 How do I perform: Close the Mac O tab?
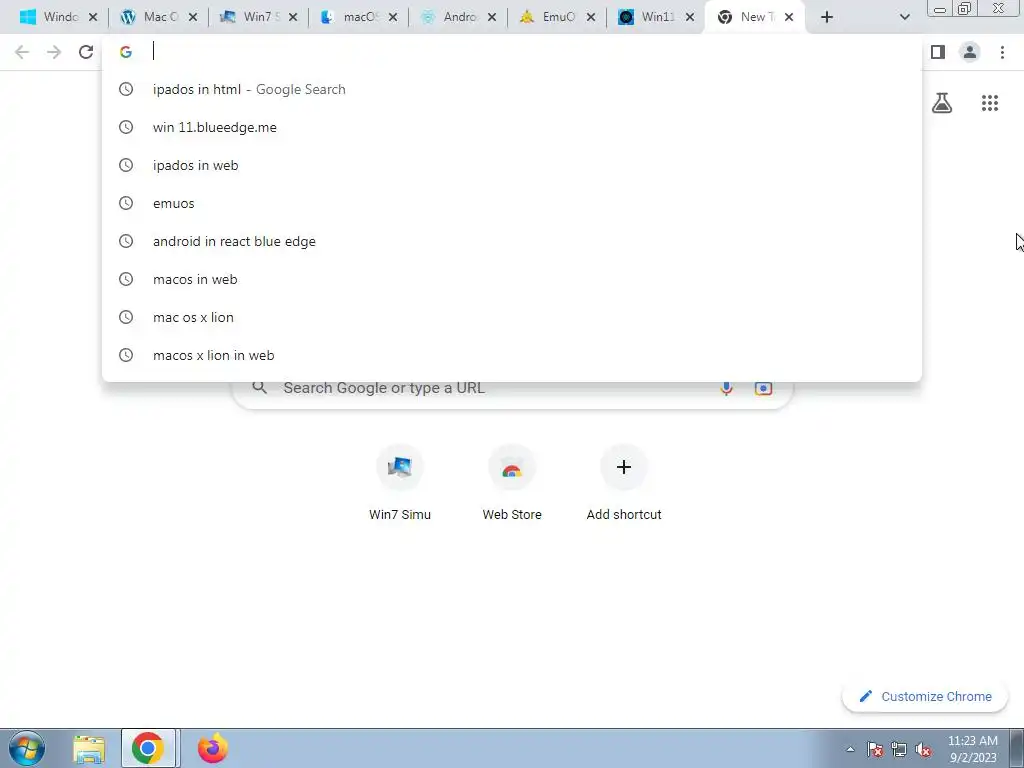point(193,17)
